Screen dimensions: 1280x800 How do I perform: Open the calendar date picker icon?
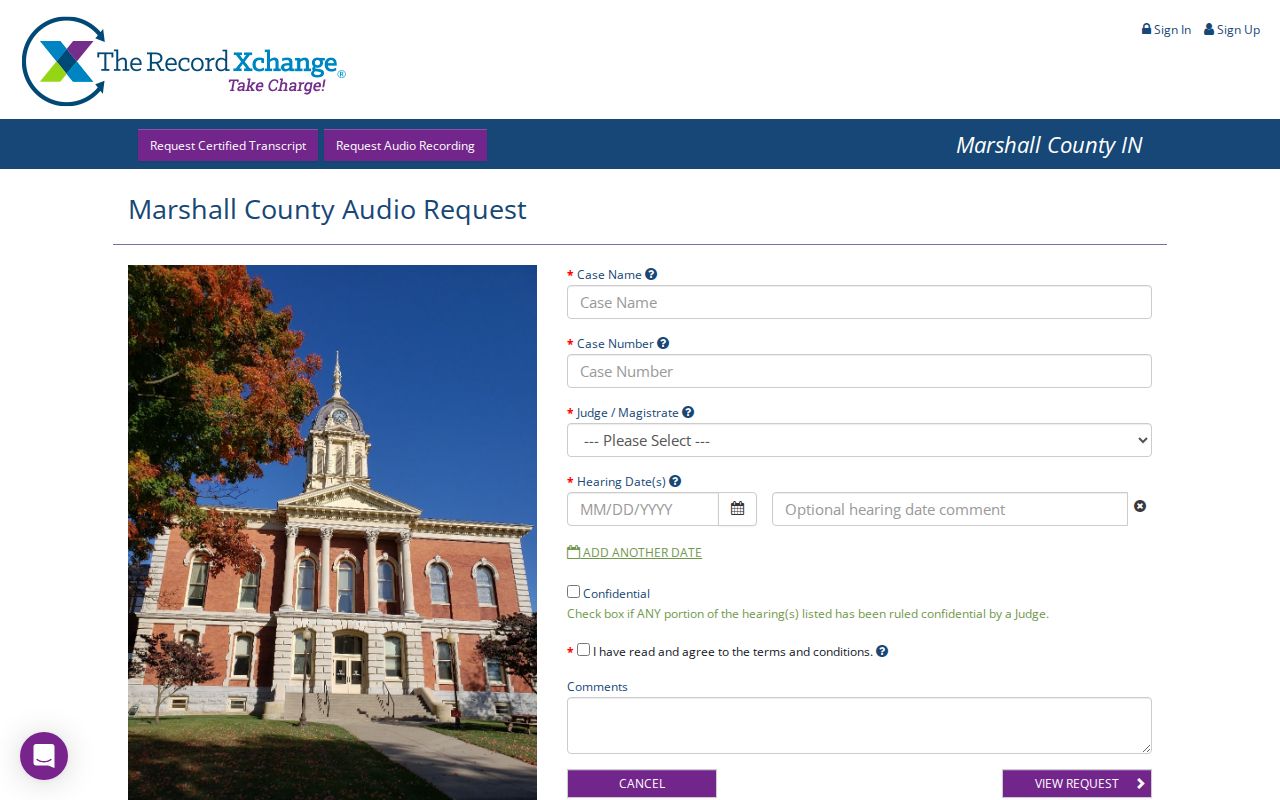(x=738, y=509)
